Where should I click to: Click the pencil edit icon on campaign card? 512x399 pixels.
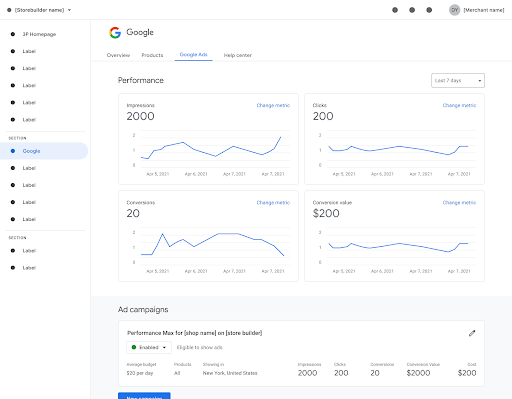click(472, 333)
